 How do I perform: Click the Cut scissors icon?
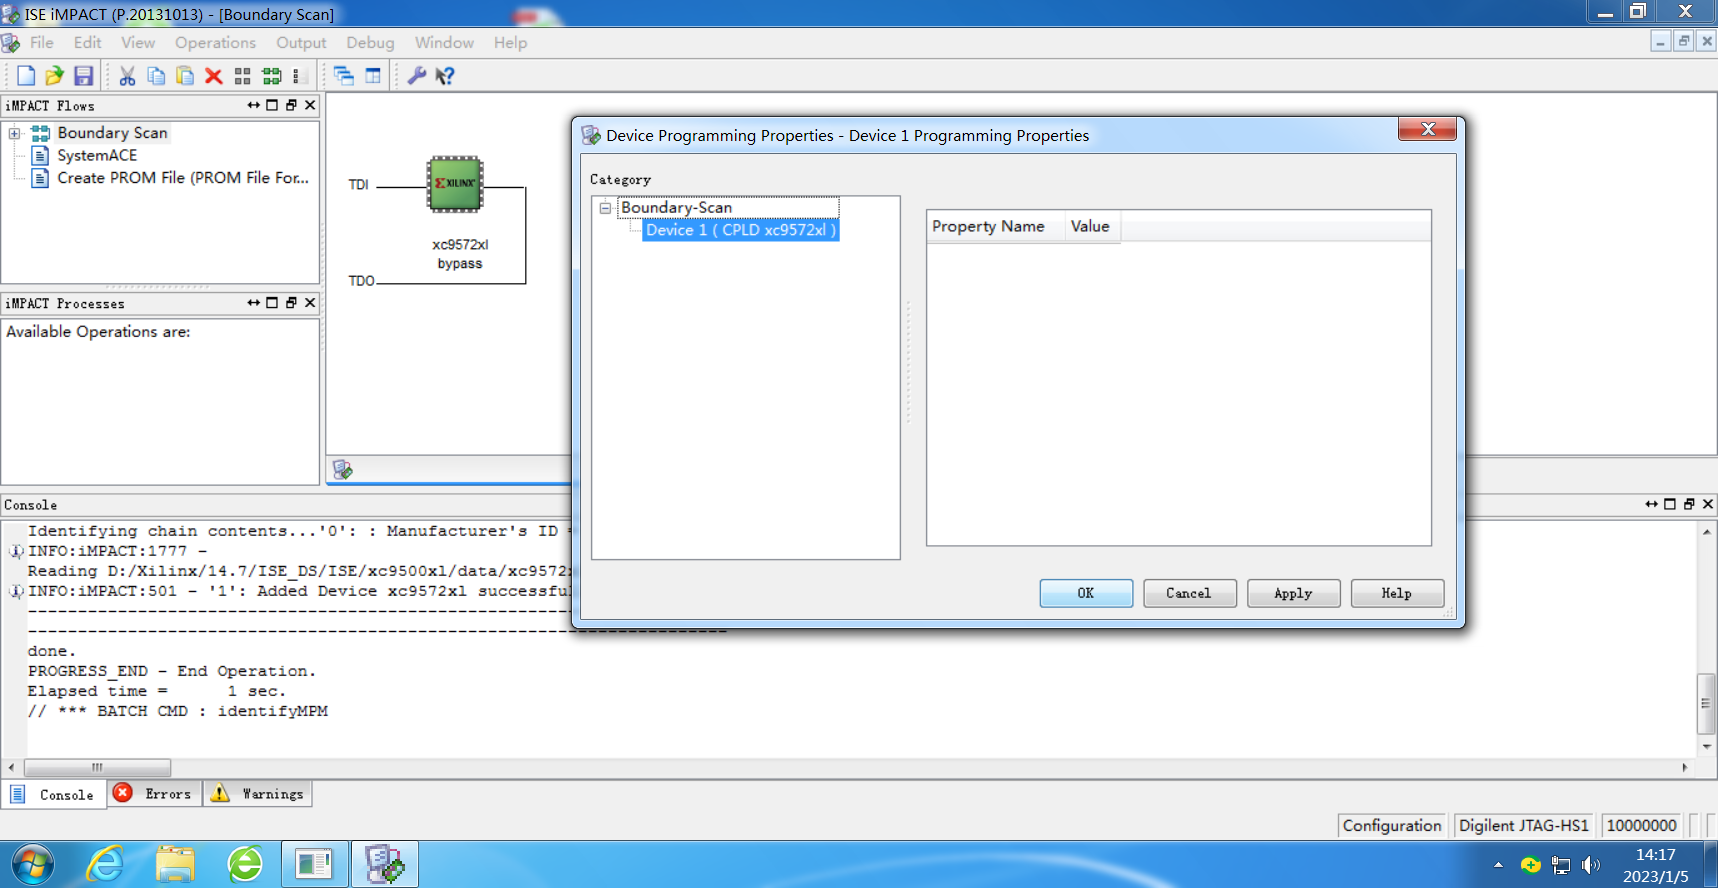pyautogui.click(x=127, y=76)
